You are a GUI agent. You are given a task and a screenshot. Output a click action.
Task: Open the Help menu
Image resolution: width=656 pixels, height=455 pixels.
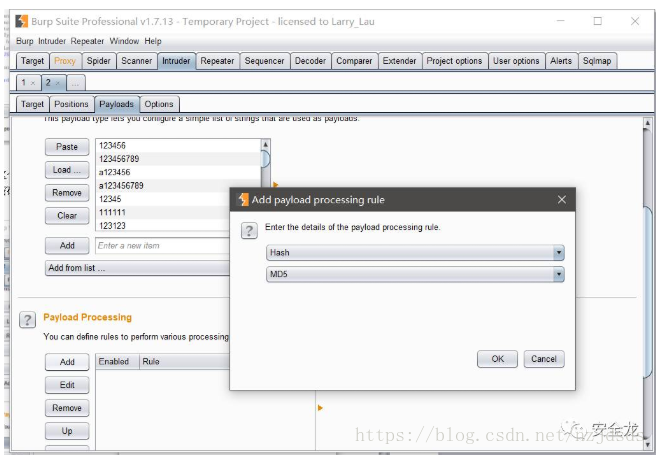click(x=153, y=41)
